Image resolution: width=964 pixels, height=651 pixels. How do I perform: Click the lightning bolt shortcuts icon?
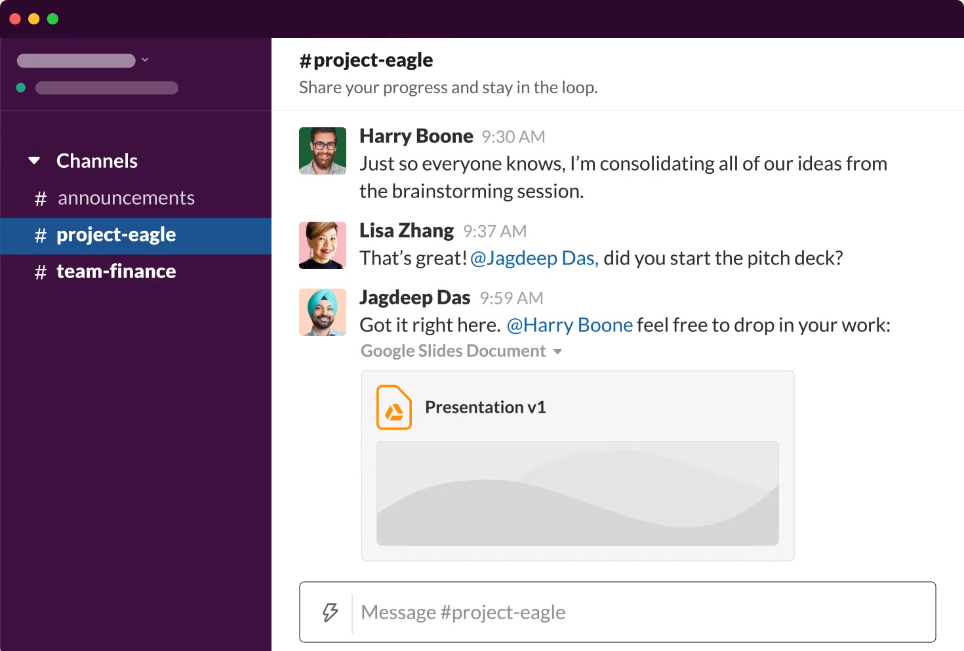(x=330, y=612)
